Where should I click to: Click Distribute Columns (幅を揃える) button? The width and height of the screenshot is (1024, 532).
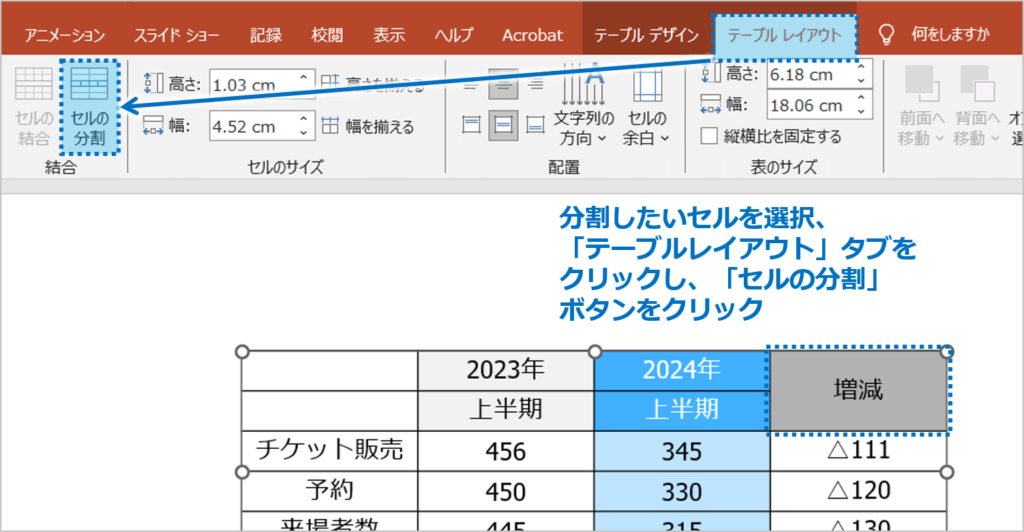pos(368,126)
